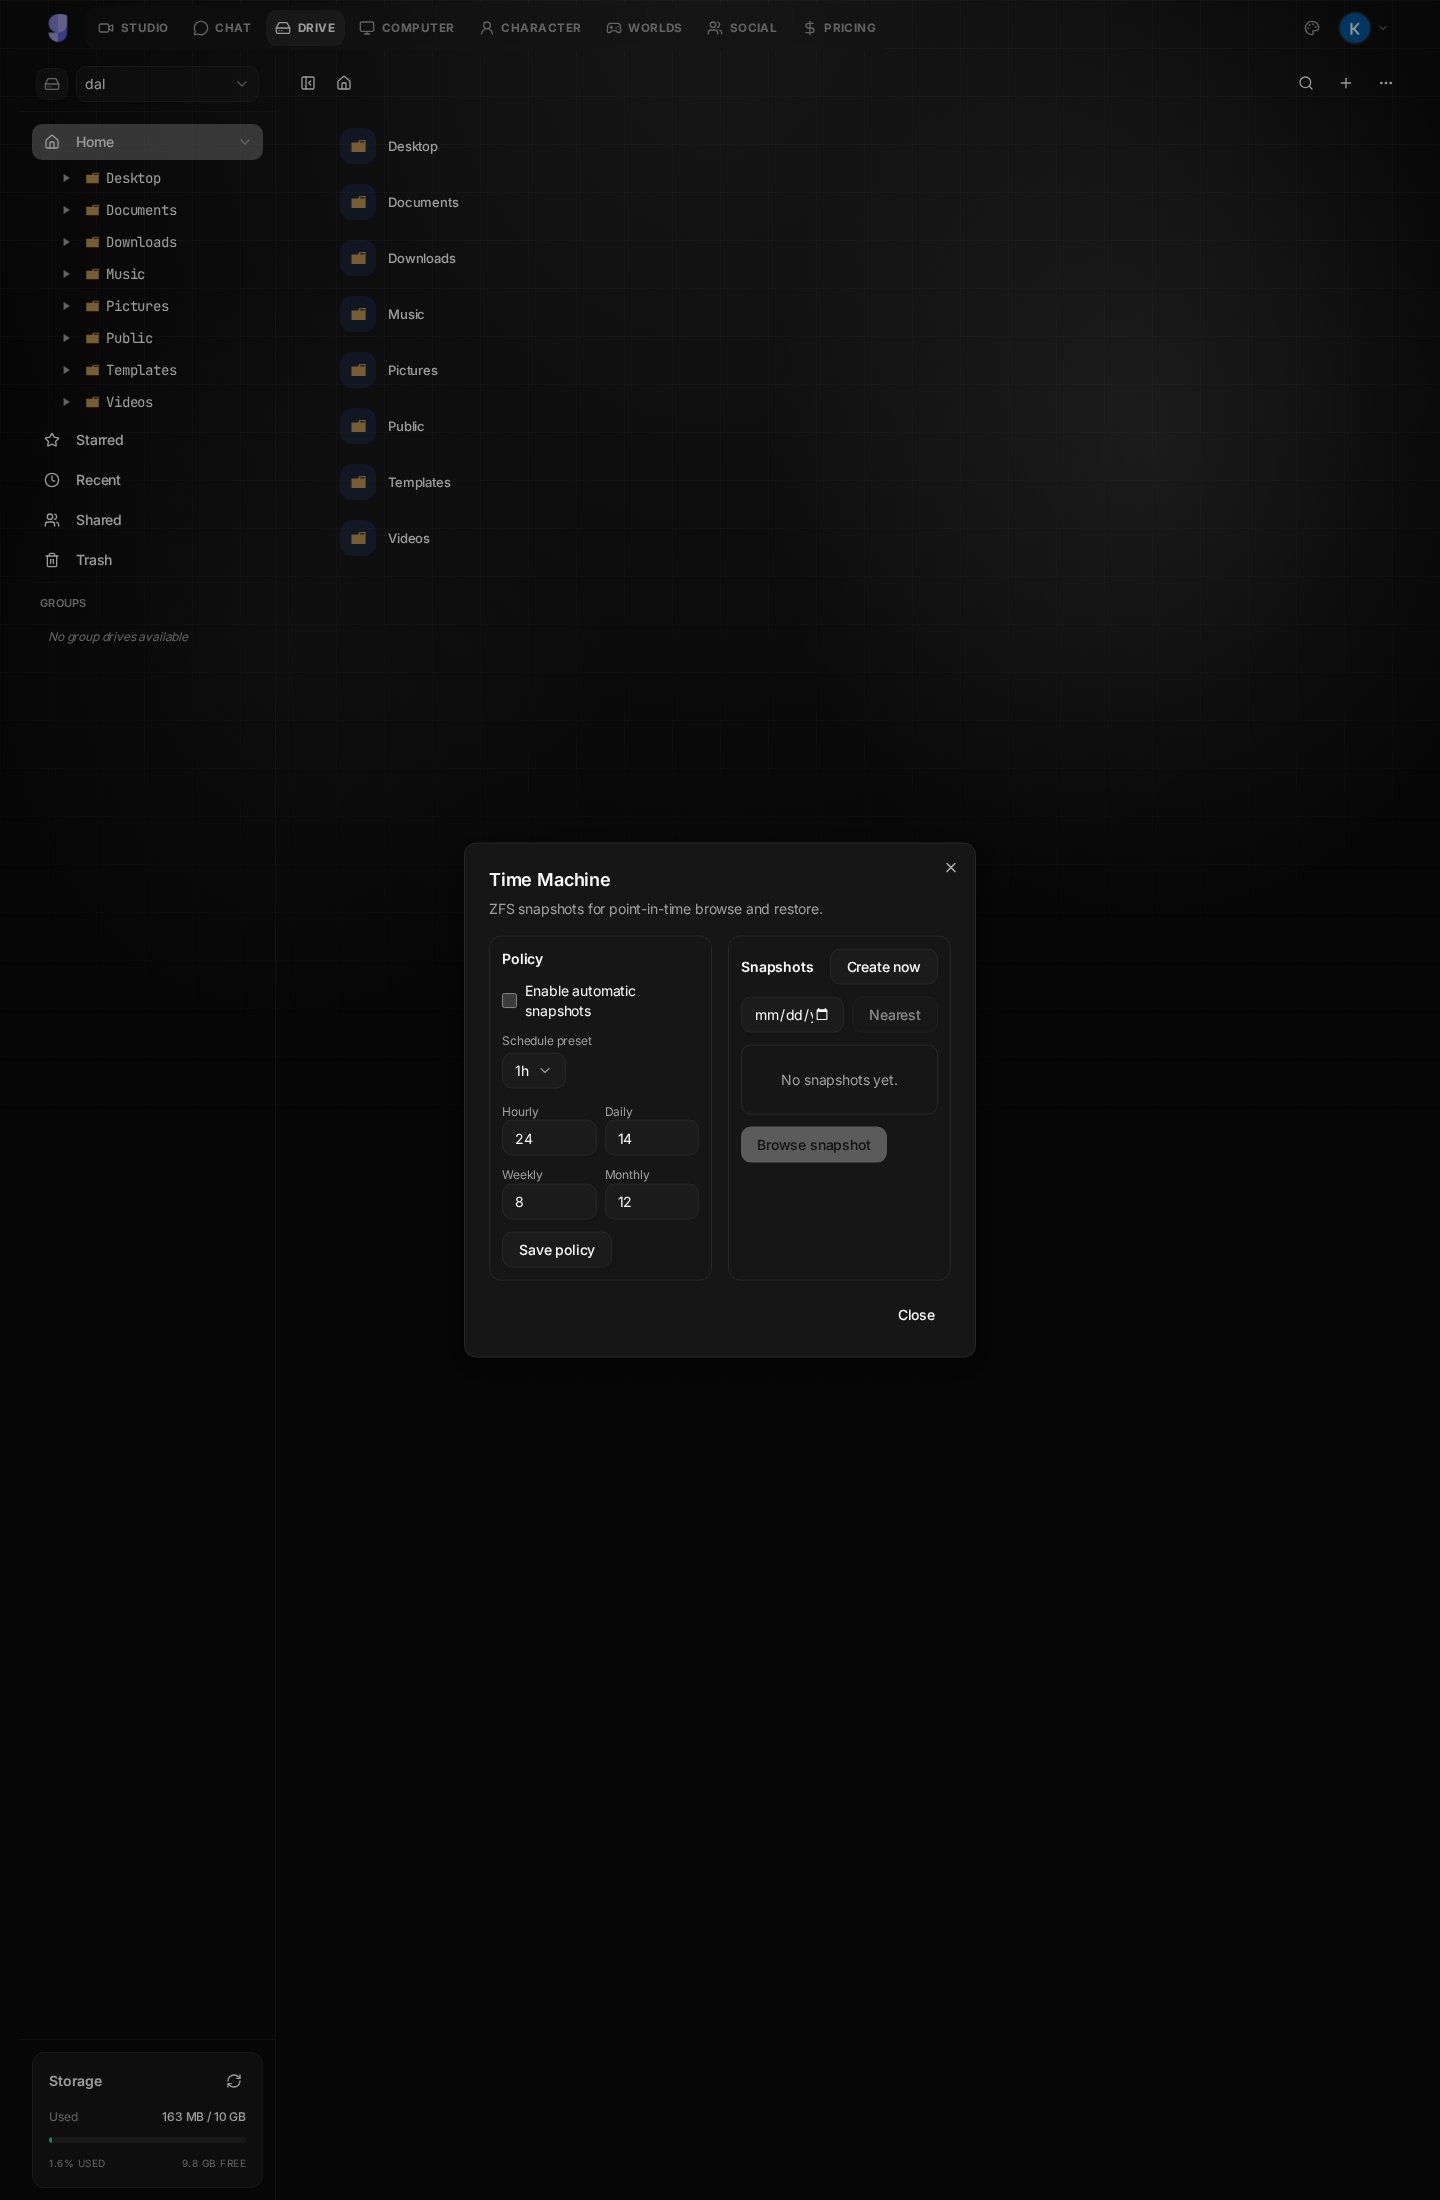Open the three-dot more options icon
Viewport: 1440px width, 2200px height.
point(1386,83)
